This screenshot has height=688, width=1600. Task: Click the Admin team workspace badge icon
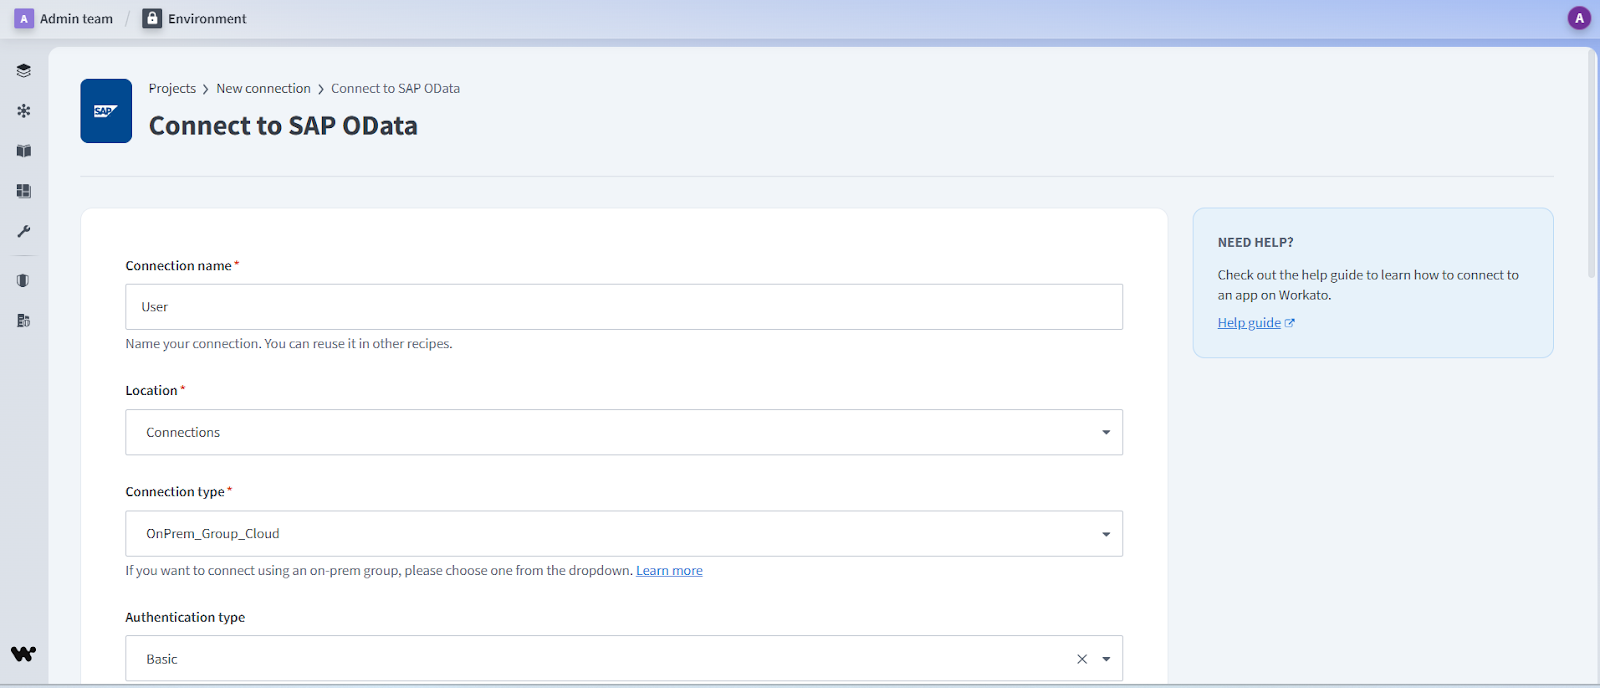[x=24, y=19]
